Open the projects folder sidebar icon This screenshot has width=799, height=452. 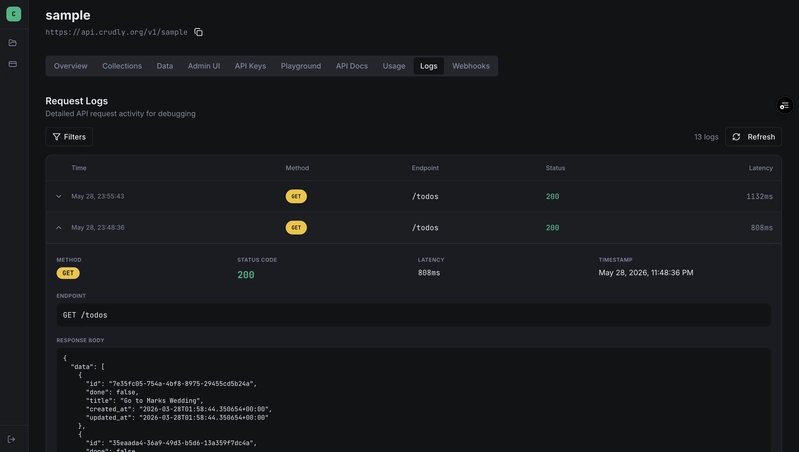[13, 43]
